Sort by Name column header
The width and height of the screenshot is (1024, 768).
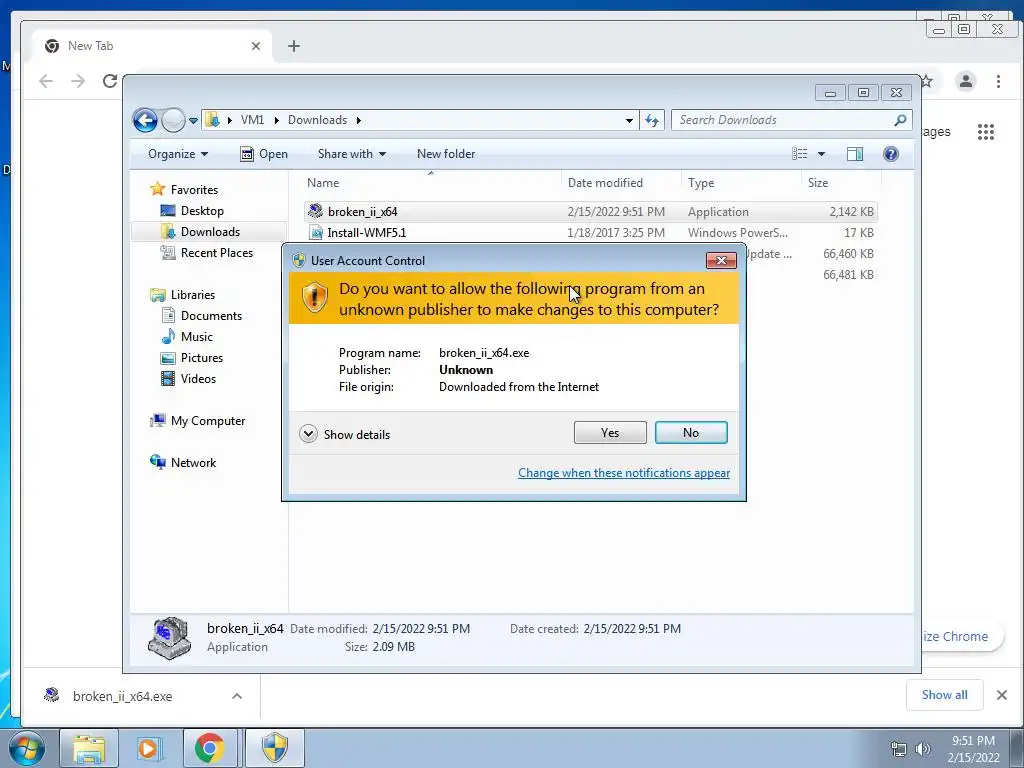pyautogui.click(x=431, y=183)
